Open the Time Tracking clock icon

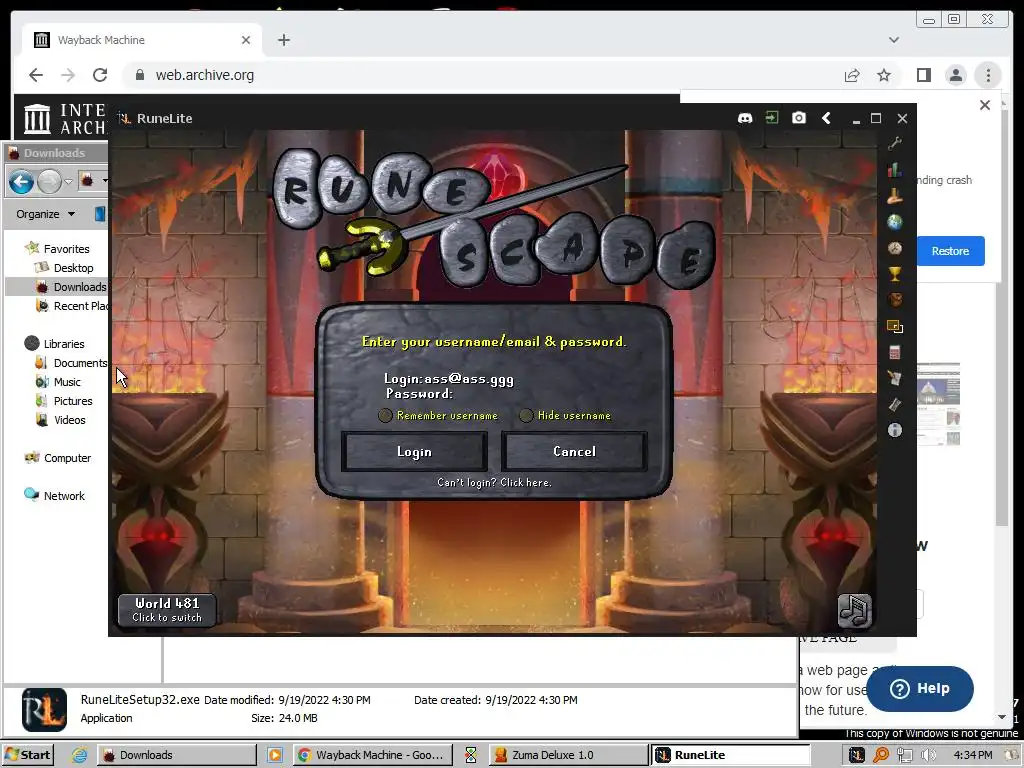click(x=895, y=248)
